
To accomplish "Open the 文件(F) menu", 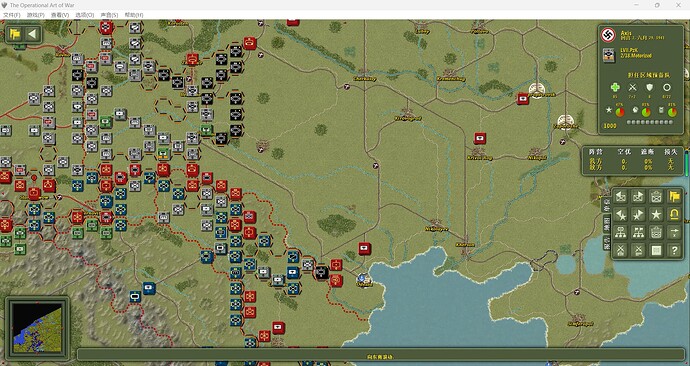I will click(11, 15).
